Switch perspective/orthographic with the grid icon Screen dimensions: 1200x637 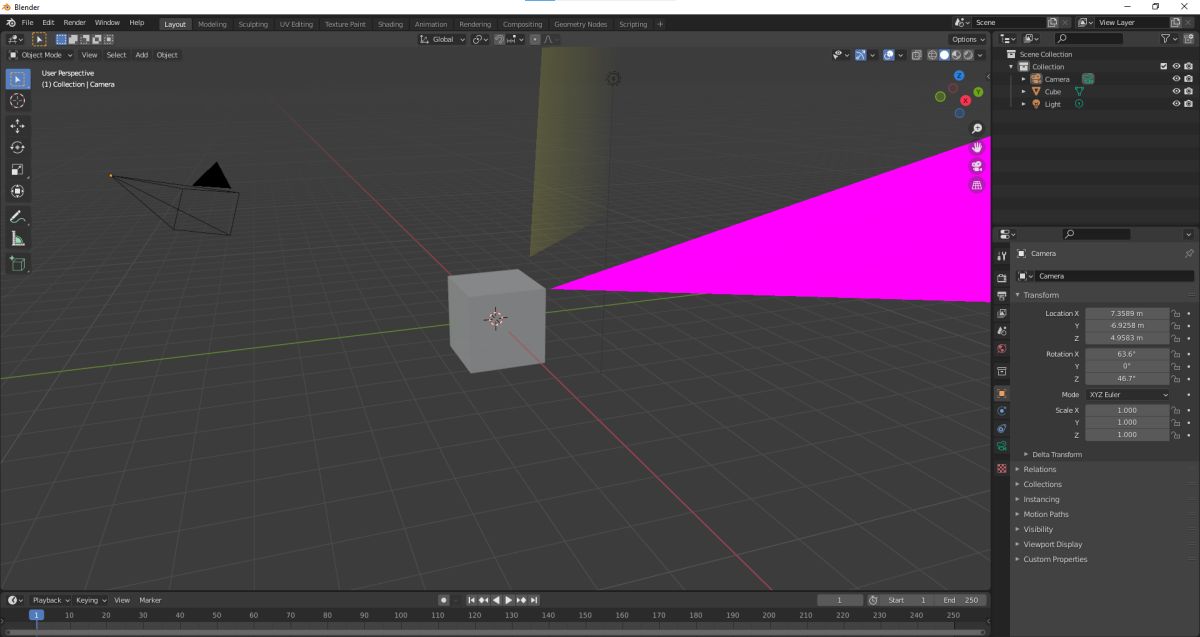click(x=977, y=185)
